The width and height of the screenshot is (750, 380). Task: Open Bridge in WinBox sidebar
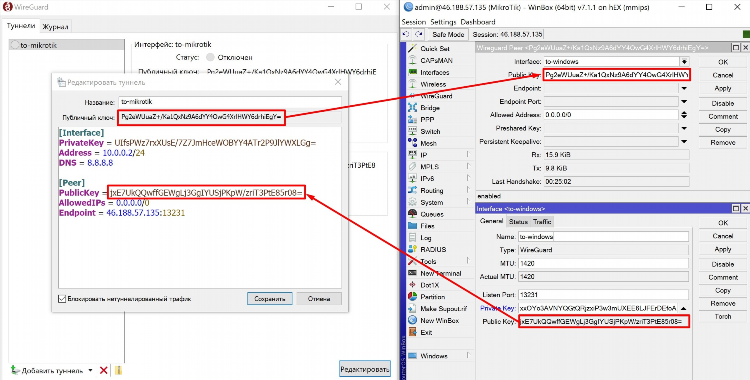430,108
